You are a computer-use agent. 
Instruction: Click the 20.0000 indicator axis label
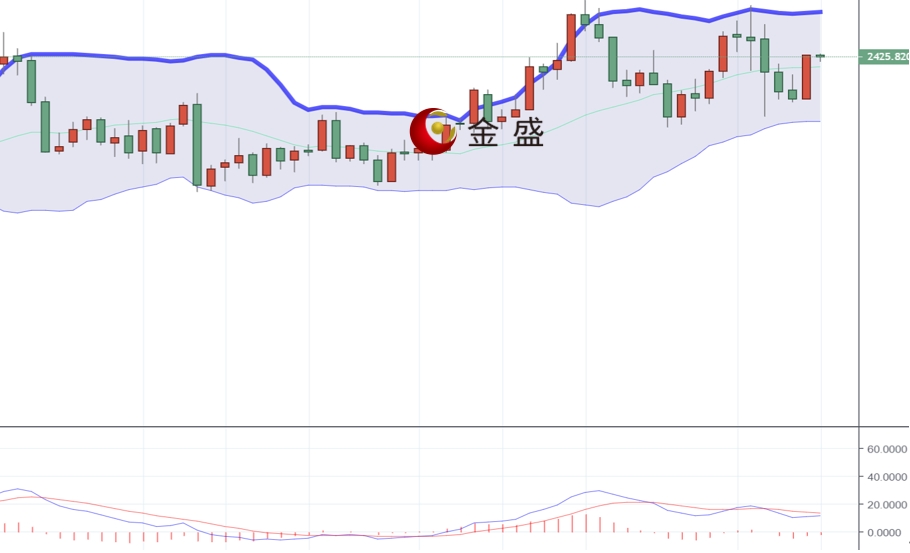pos(886,504)
